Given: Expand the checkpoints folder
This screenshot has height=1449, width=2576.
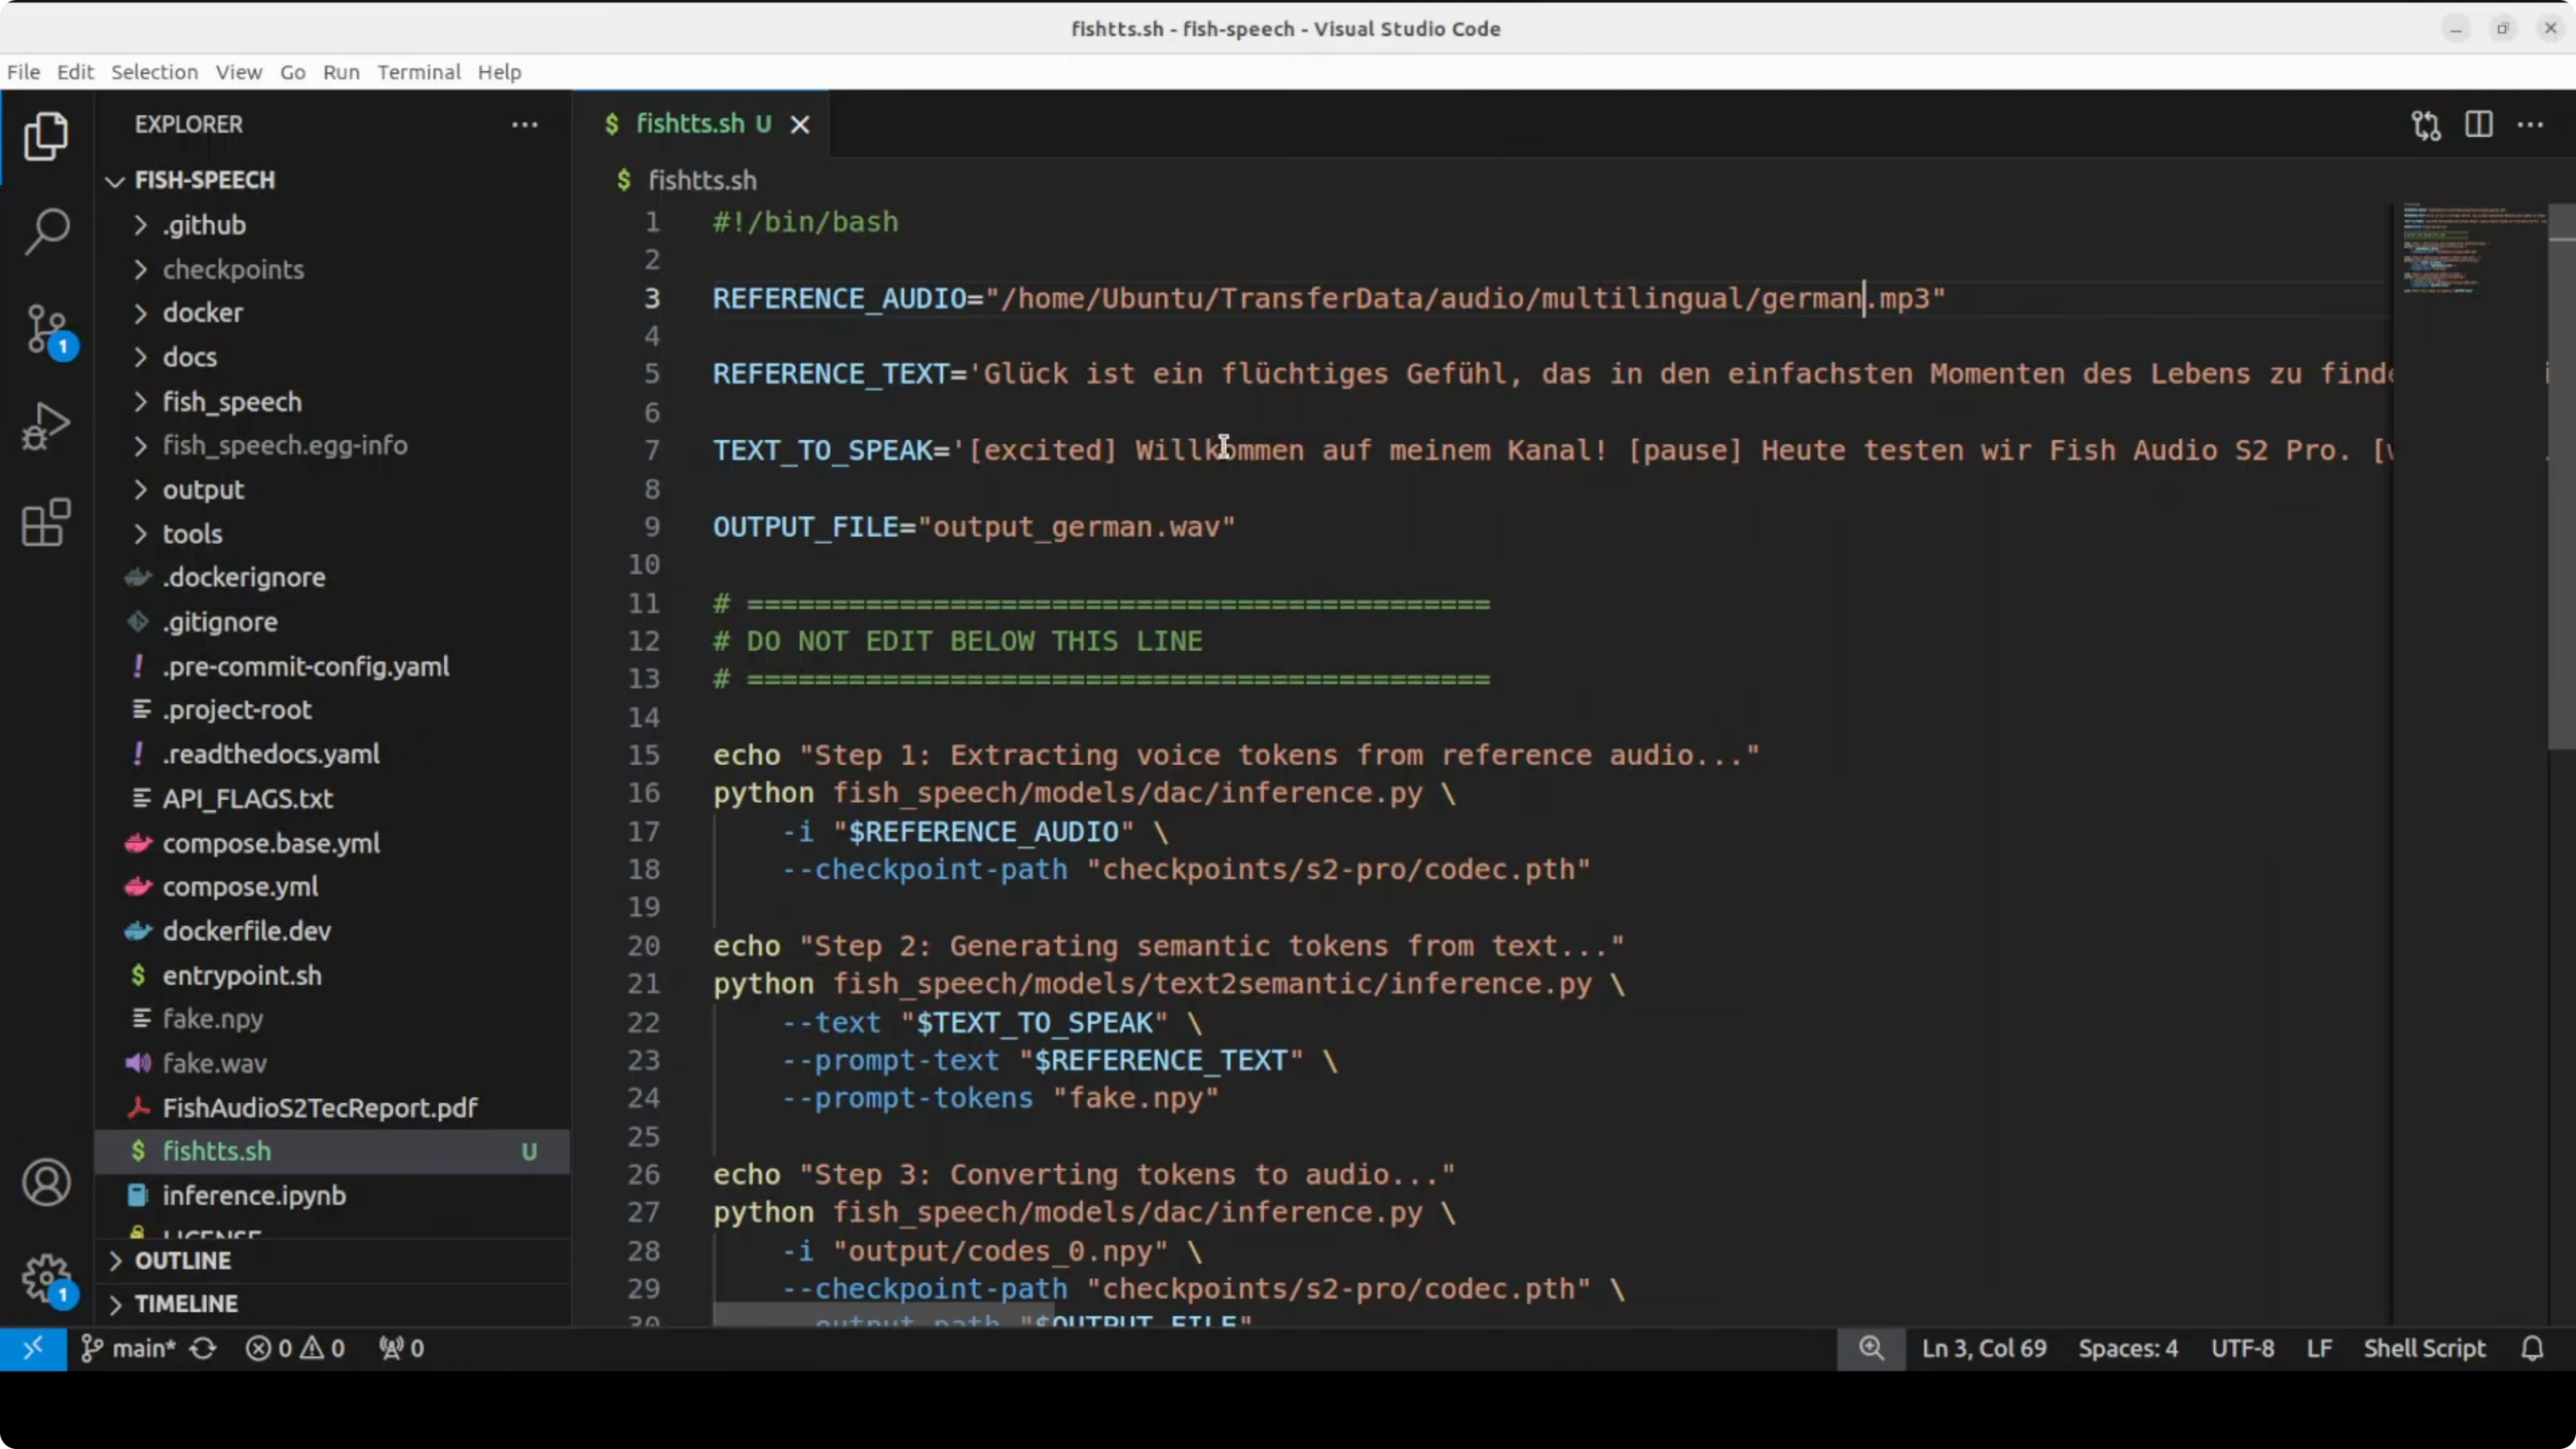Looking at the screenshot, I should pos(233,270).
